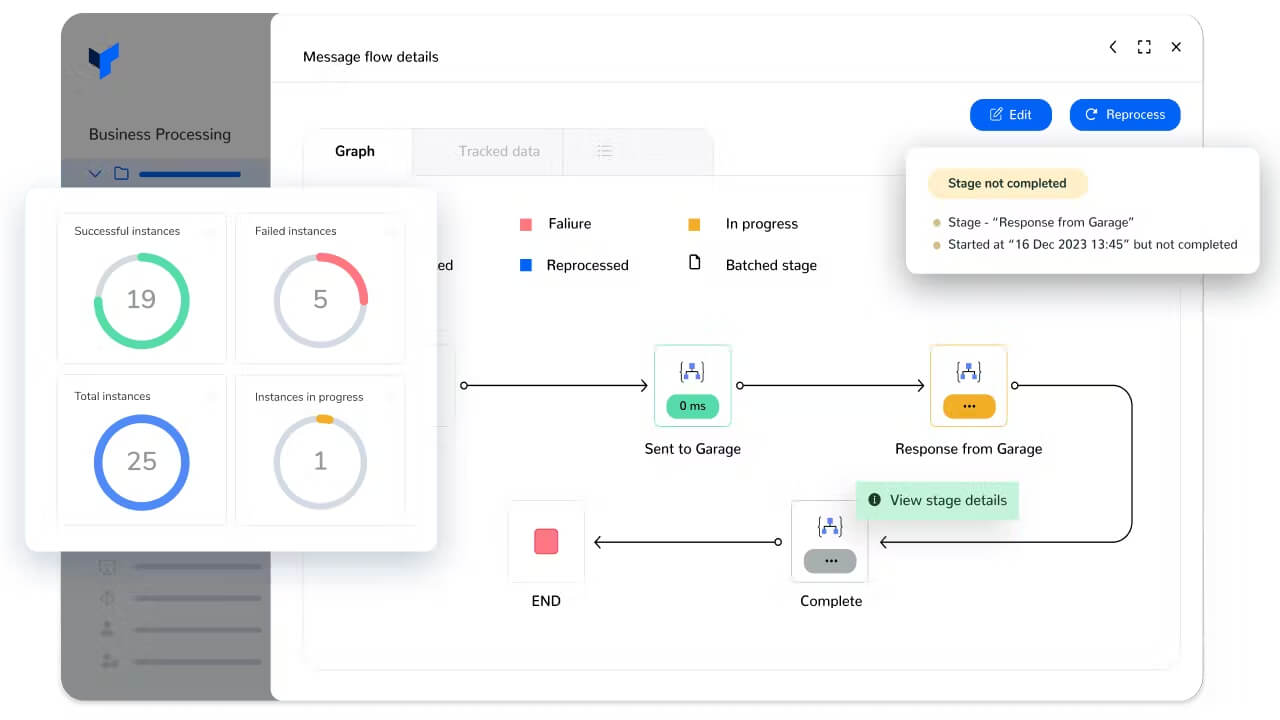Click the Batched stage legend label
Viewport: 1280px width, 720px height.
pos(771,265)
